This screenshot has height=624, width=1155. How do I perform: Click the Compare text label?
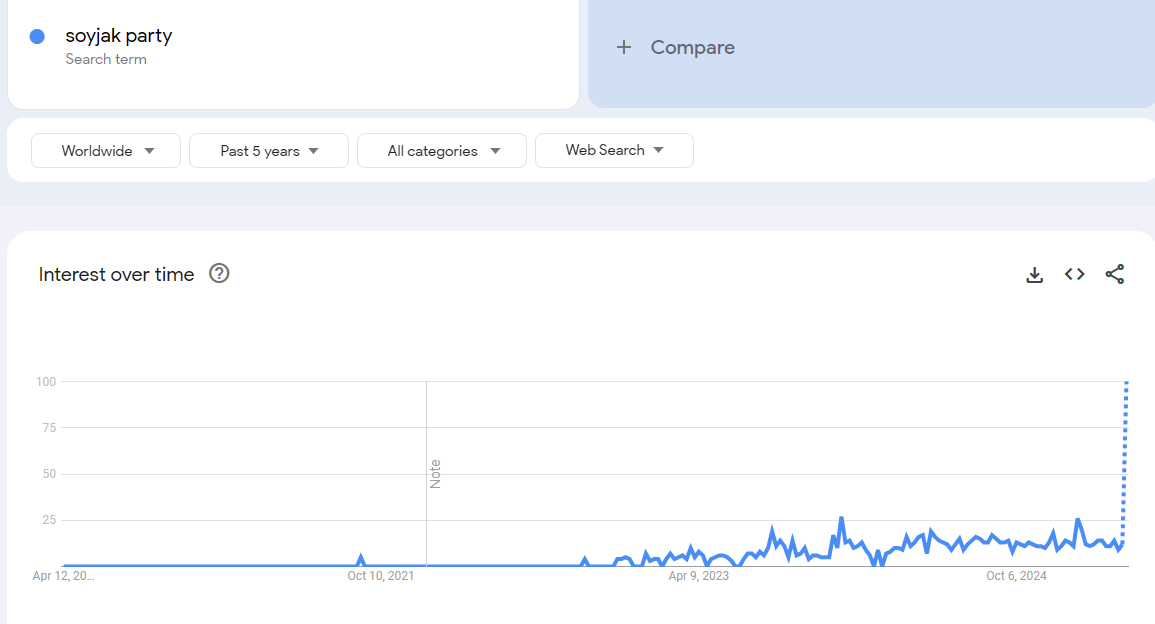point(692,47)
